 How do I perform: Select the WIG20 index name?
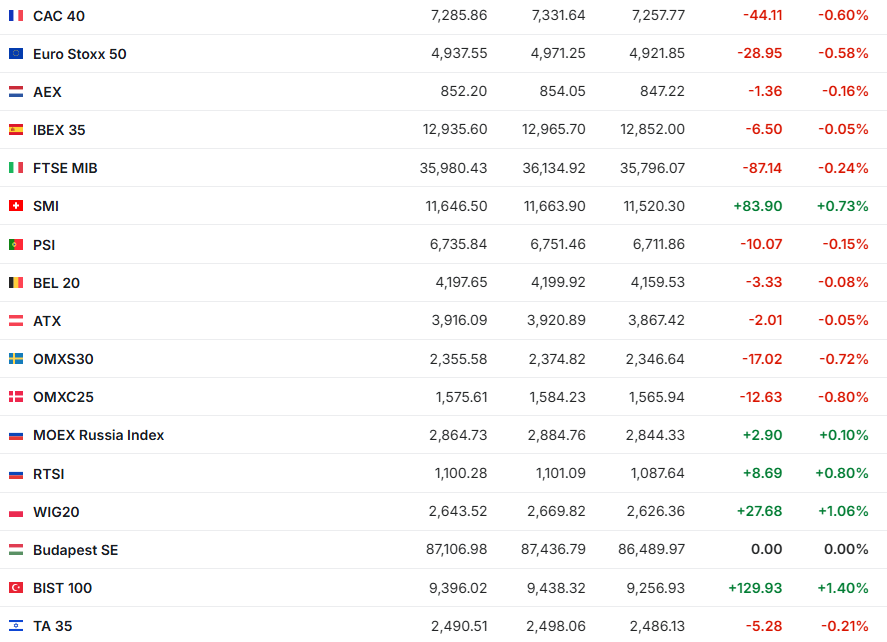(56, 512)
